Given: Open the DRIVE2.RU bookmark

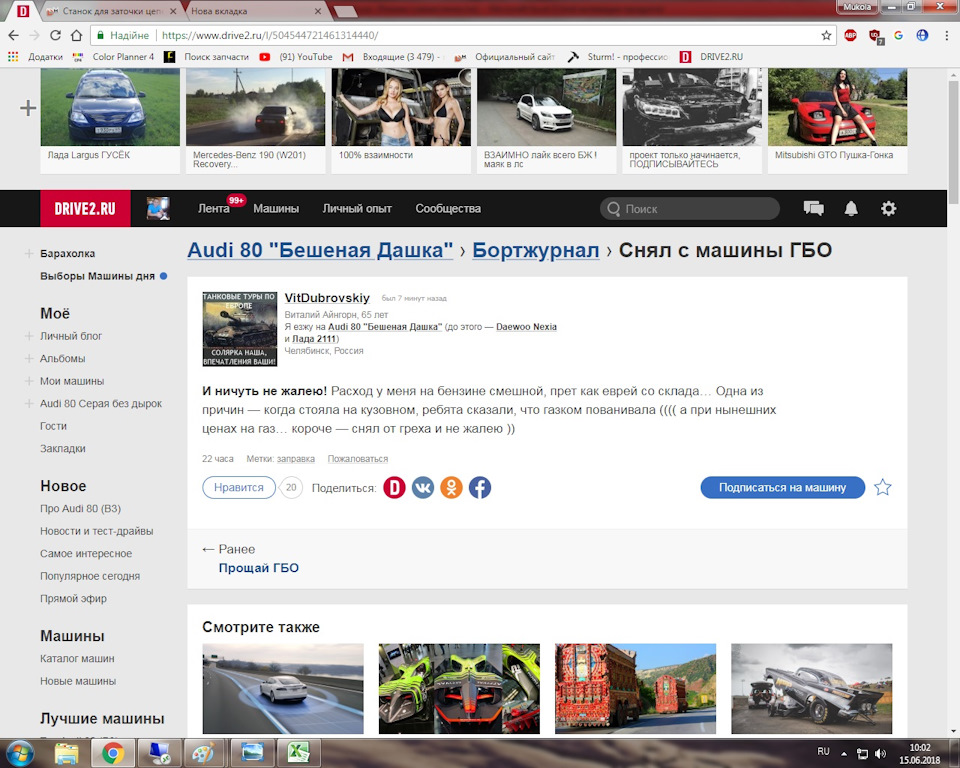Looking at the screenshot, I should pos(711,57).
